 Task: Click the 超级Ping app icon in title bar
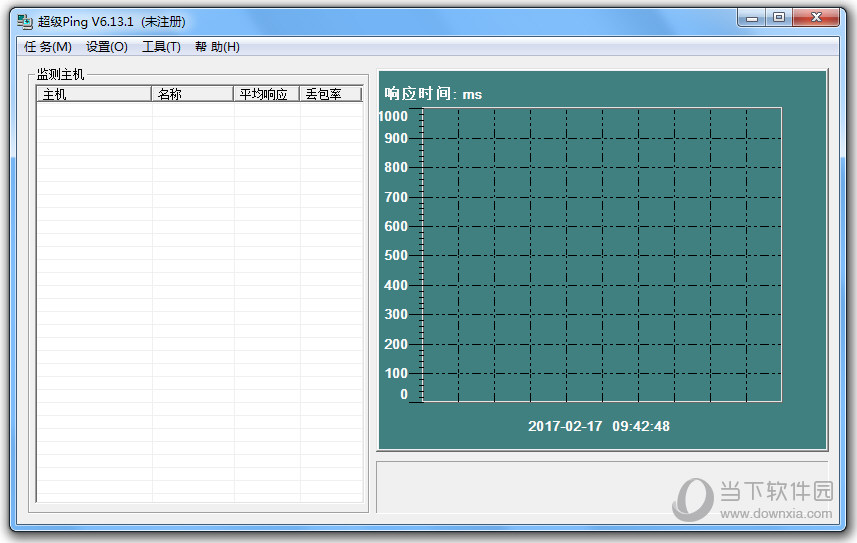click(x=25, y=21)
